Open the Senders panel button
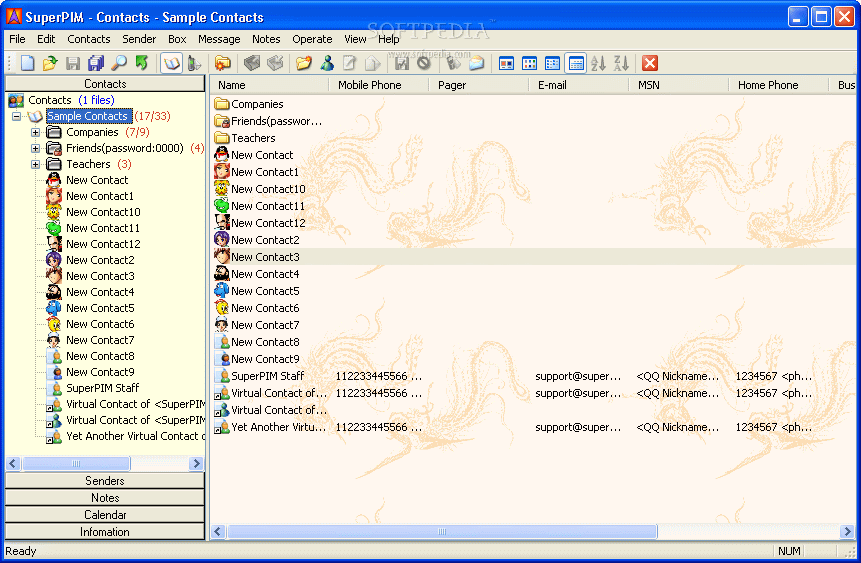861x563 pixels. coord(105,481)
